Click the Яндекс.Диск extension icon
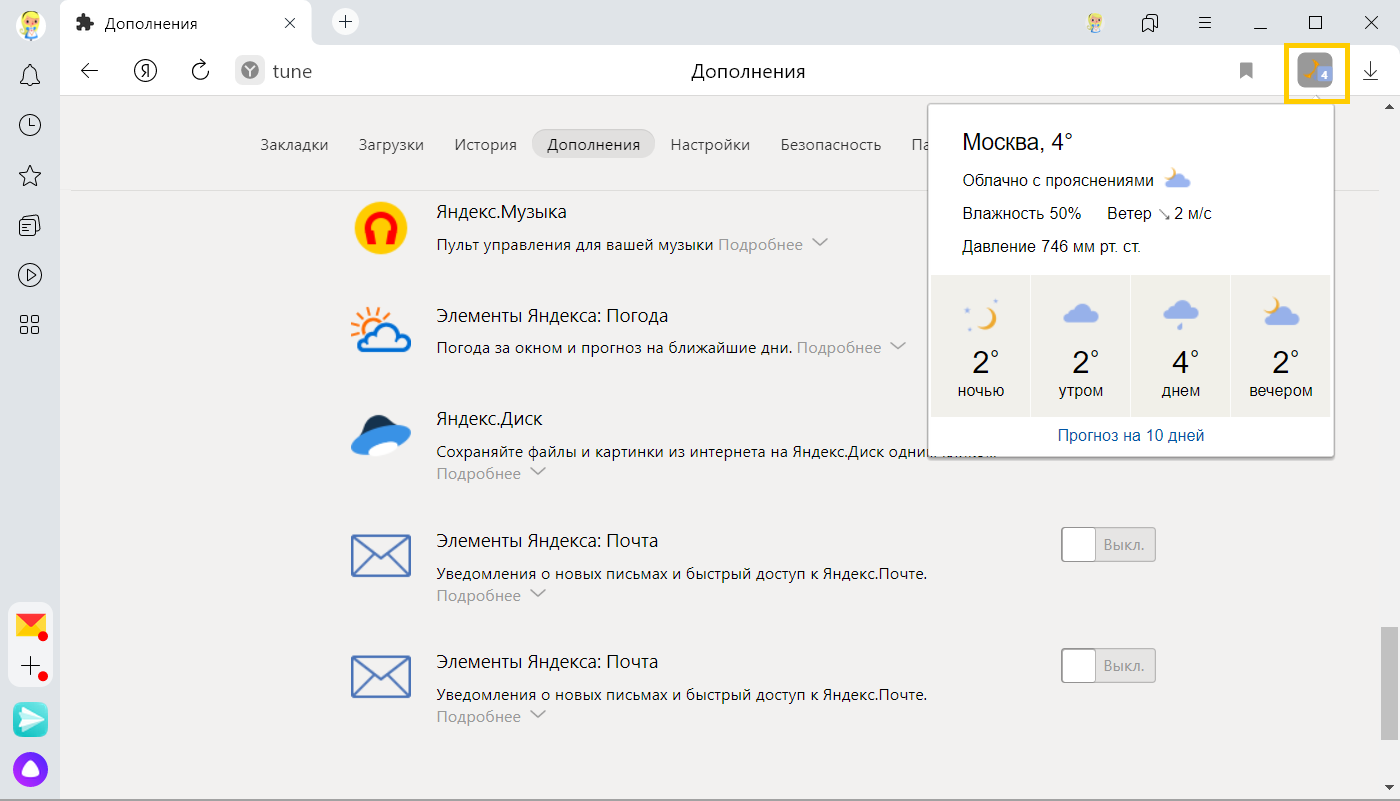1400x801 pixels. 381,435
